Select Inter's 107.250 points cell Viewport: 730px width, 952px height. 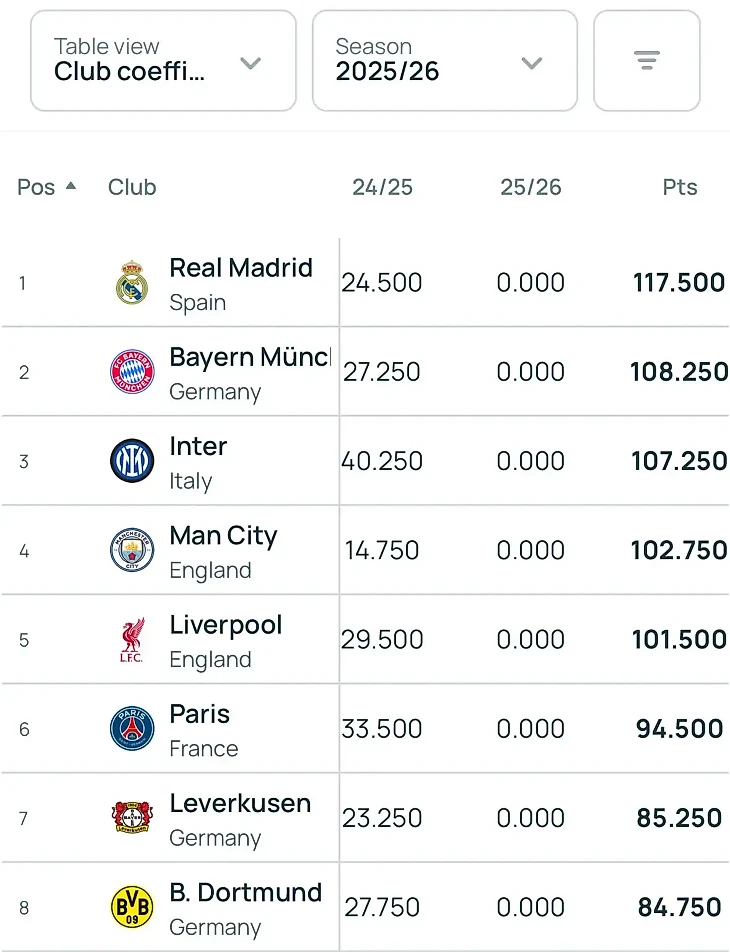pos(679,461)
